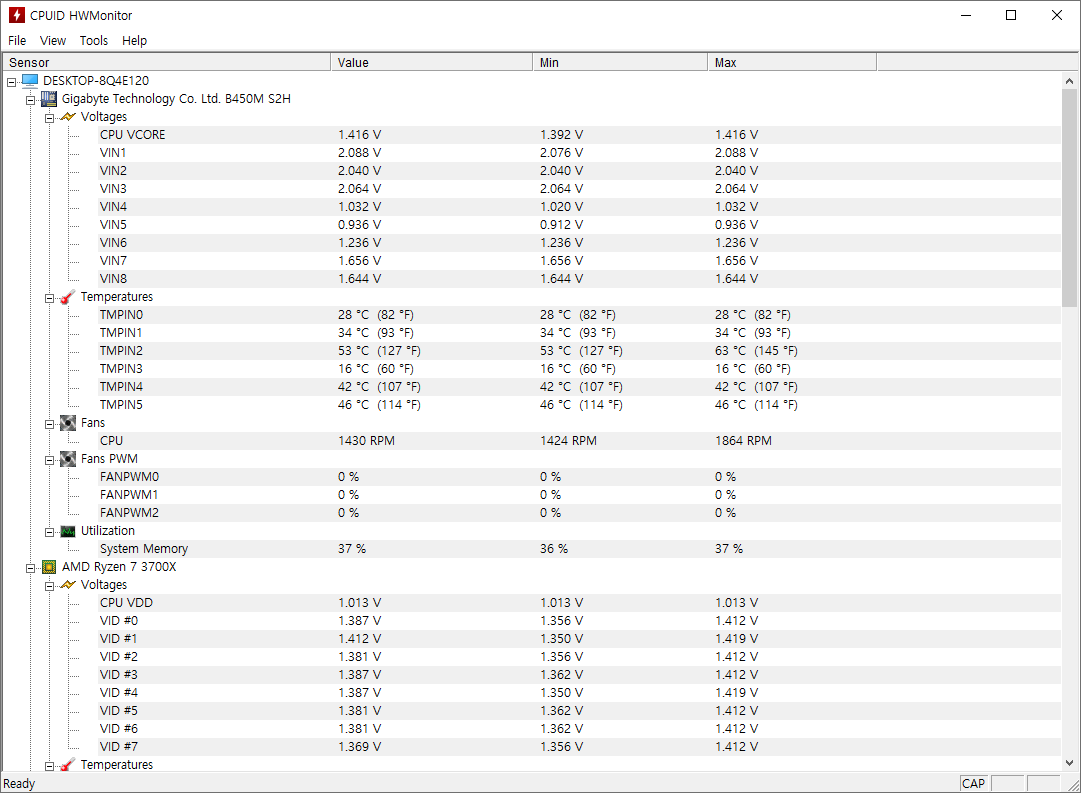Click the 36 % min System Memory value
Viewport: 1081px width, 793px height.
(x=554, y=549)
